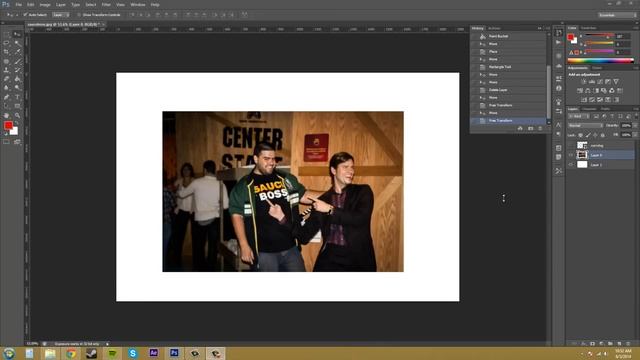Viewport: 640px width, 360px height.
Task: Open the Window menu
Action: pyautogui.click(x=138, y=4)
